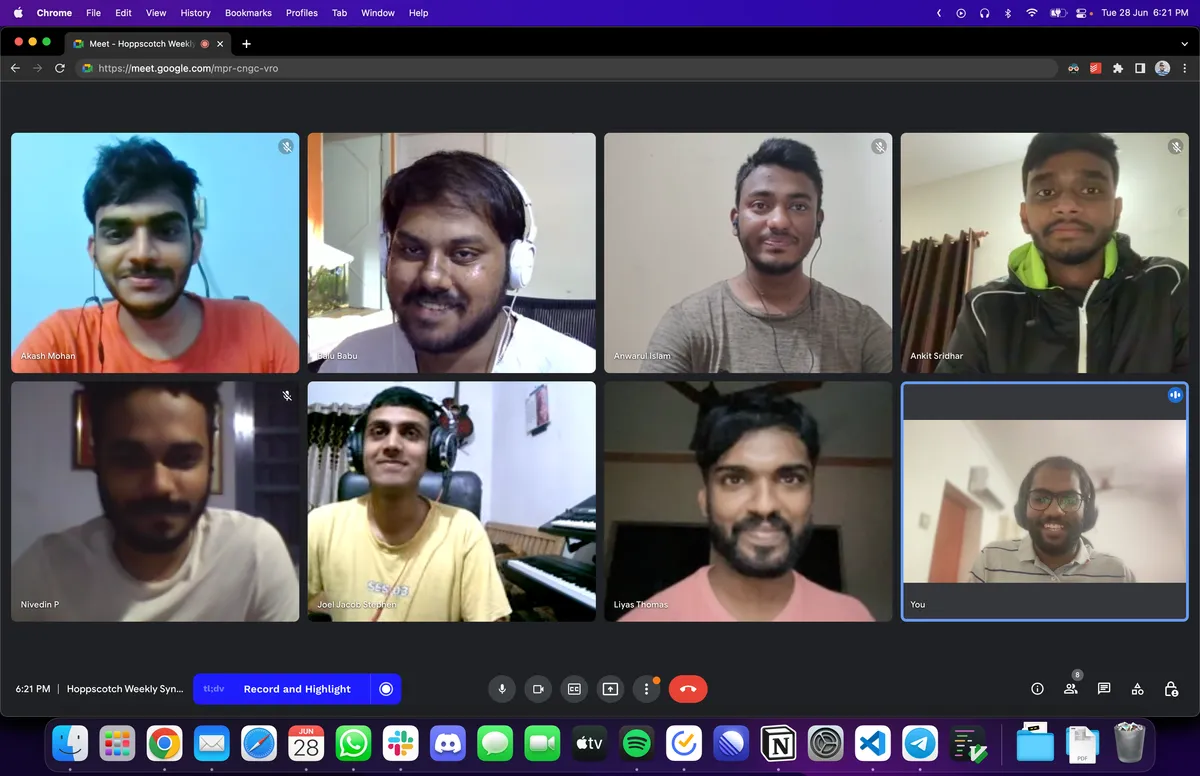This screenshot has width=1200, height=776.
Task: End the call with red hang-up button
Action: point(688,689)
